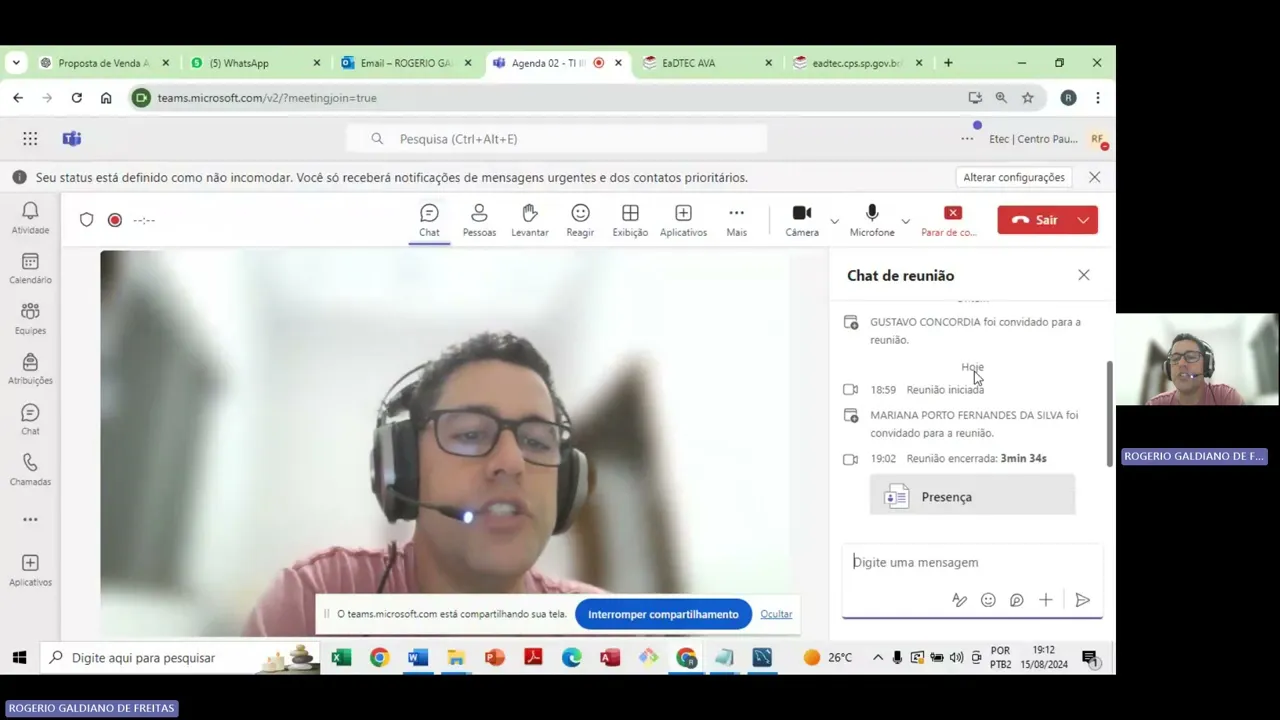The image size is (1280, 720).
Task: Open Chat in the Teams left sidebar
Action: [x=30, y=419]
